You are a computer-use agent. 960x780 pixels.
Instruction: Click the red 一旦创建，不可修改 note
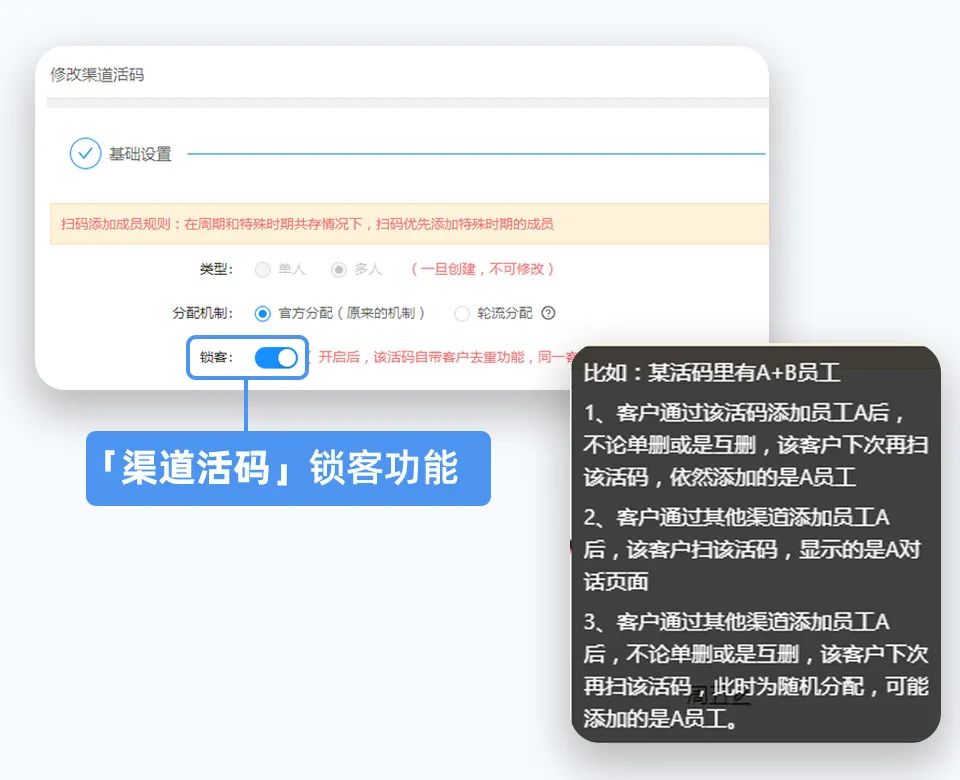pyautogui.click(x=482, y=269)
